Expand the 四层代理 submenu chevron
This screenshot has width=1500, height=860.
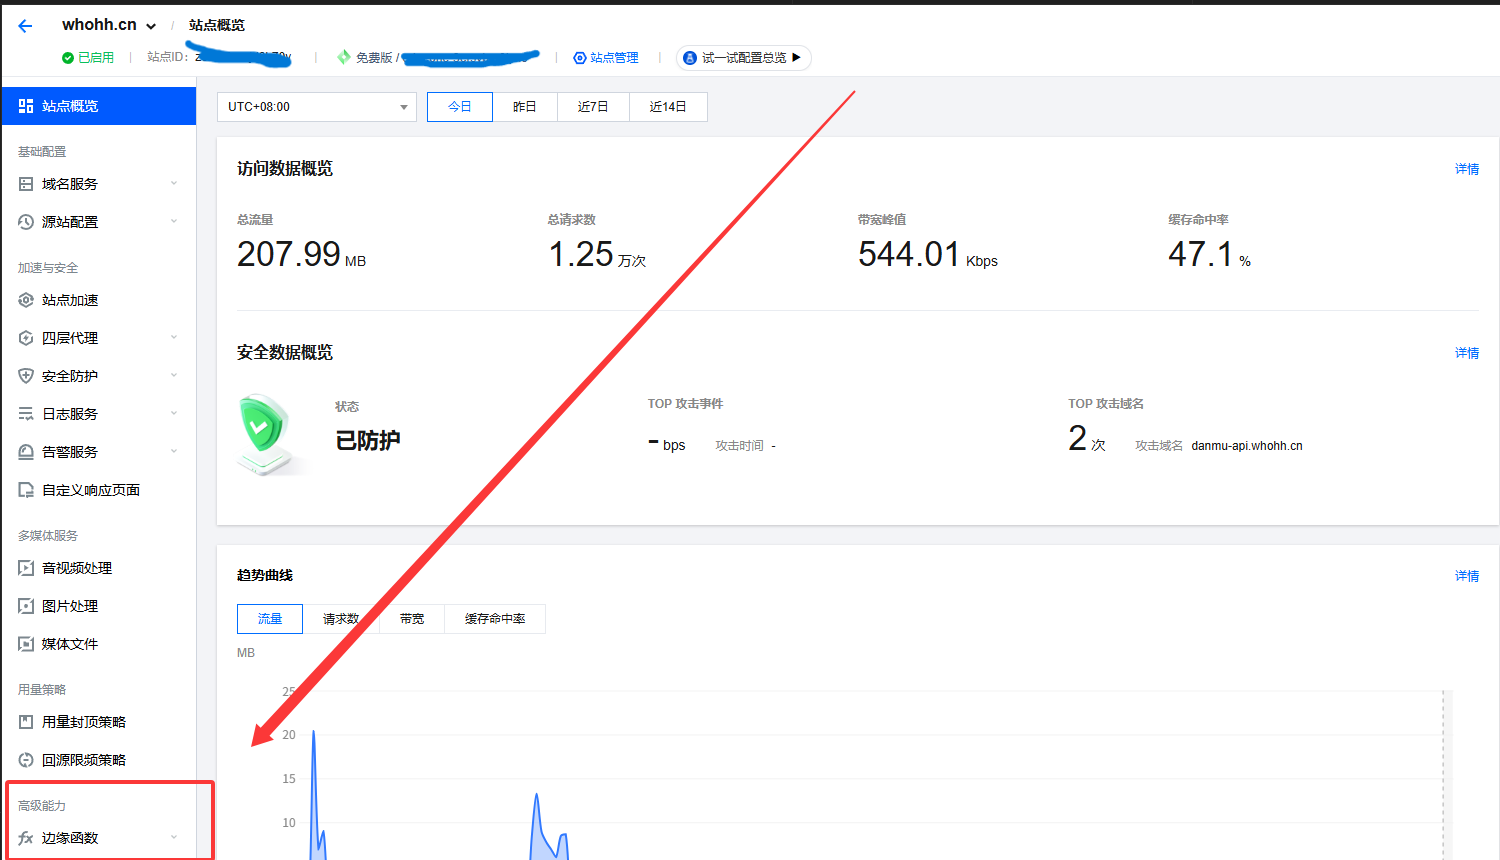[174, 337]
